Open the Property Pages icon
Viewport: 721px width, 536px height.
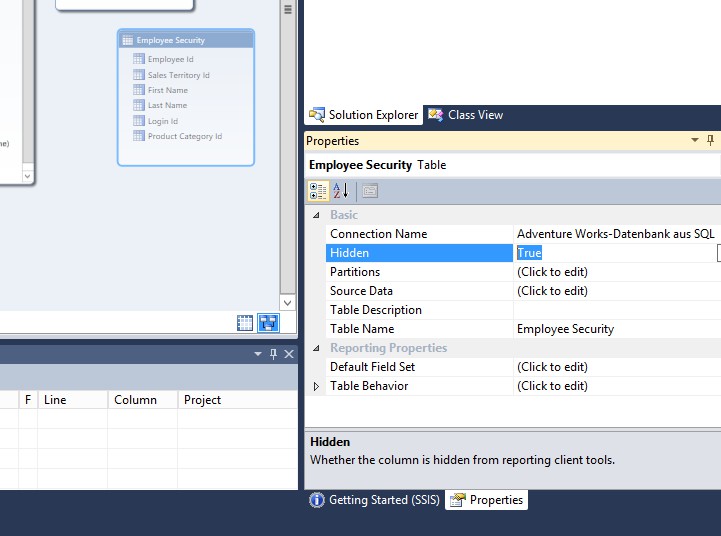(369, 191)
